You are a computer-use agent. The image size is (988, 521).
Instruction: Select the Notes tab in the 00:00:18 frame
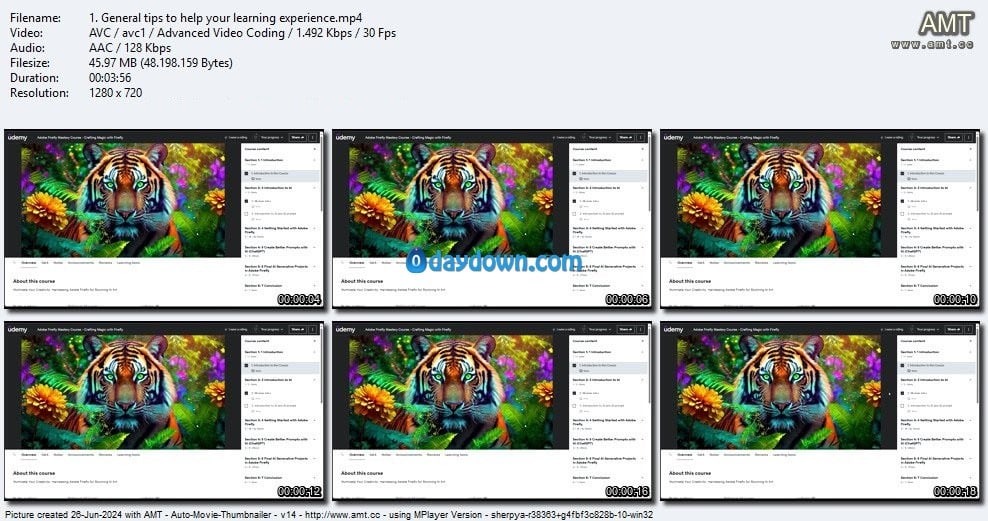714,455
